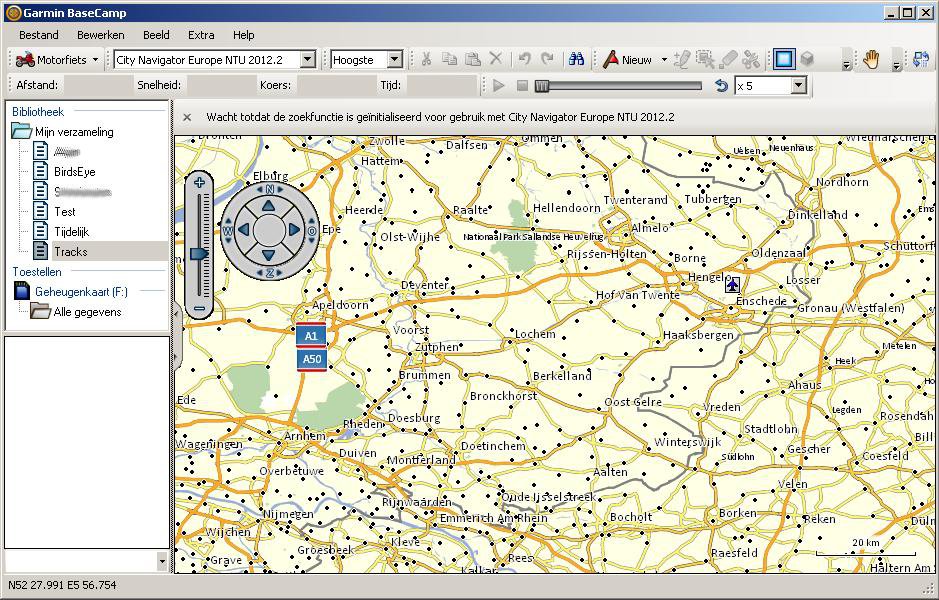This screenshot has width=939, height=600.
Task: Open the Hoogste detail level dropdown
Action: coord(395,59)
